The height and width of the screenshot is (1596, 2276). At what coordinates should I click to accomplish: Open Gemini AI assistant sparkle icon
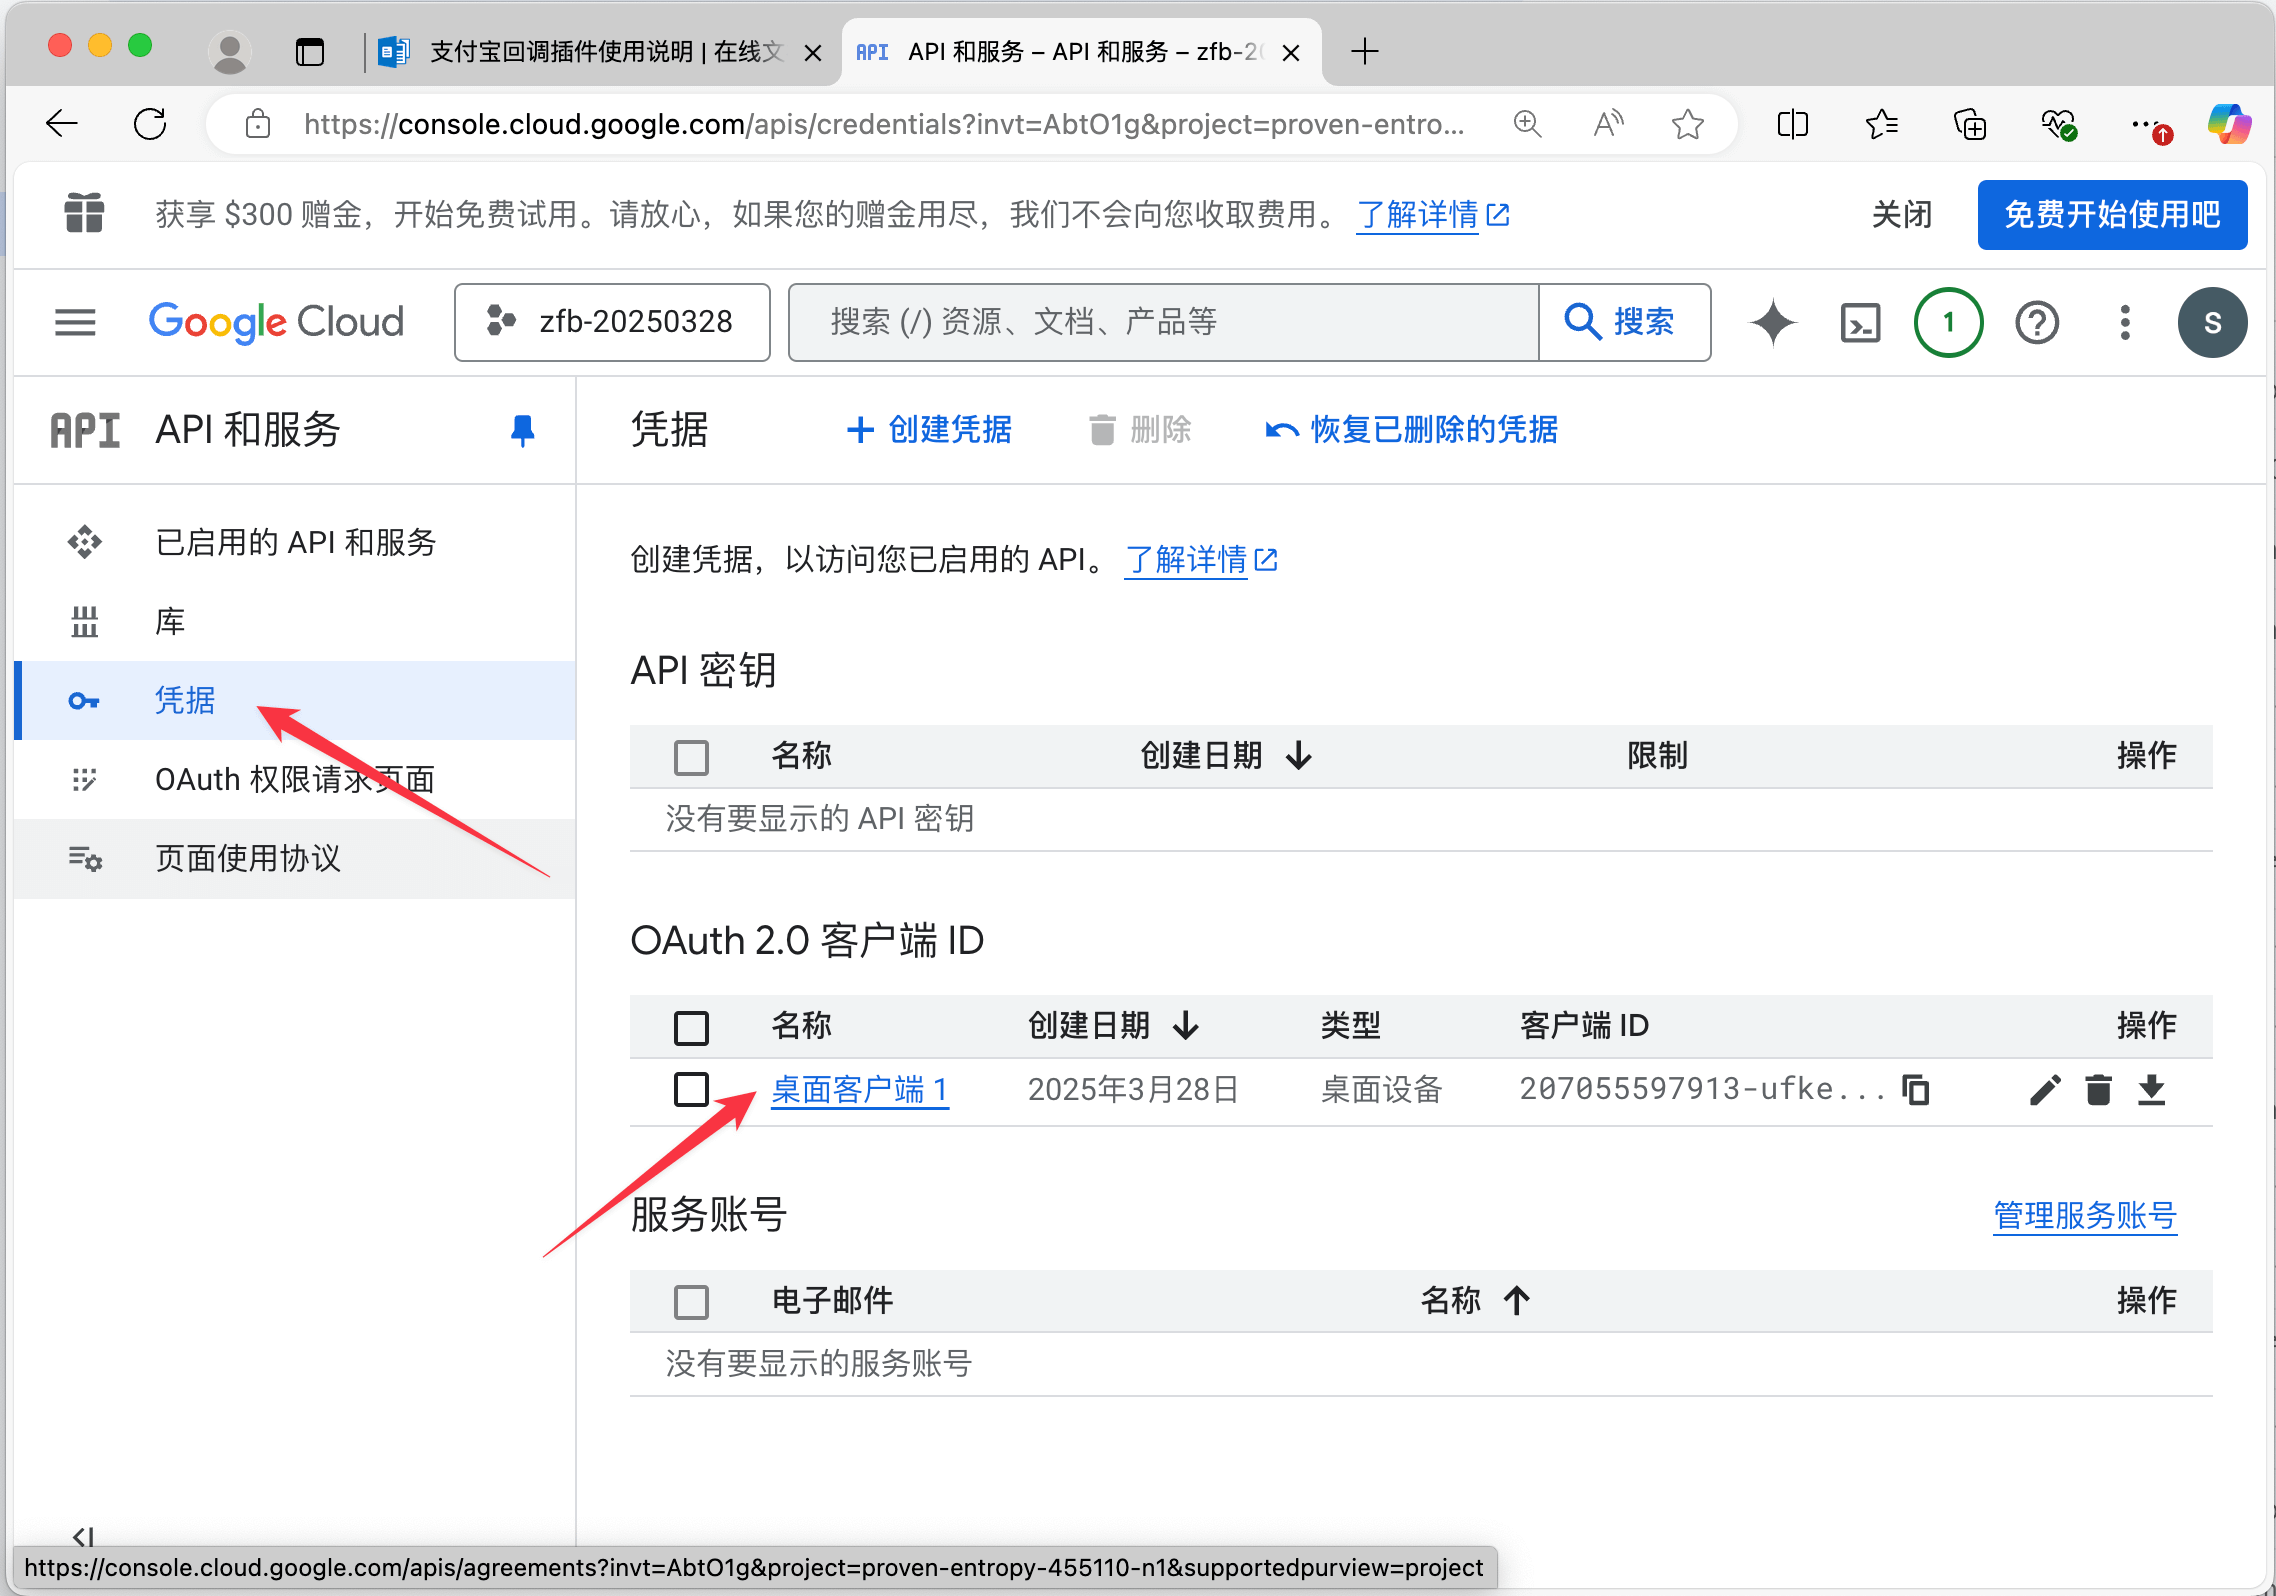tap(1773, 322)
